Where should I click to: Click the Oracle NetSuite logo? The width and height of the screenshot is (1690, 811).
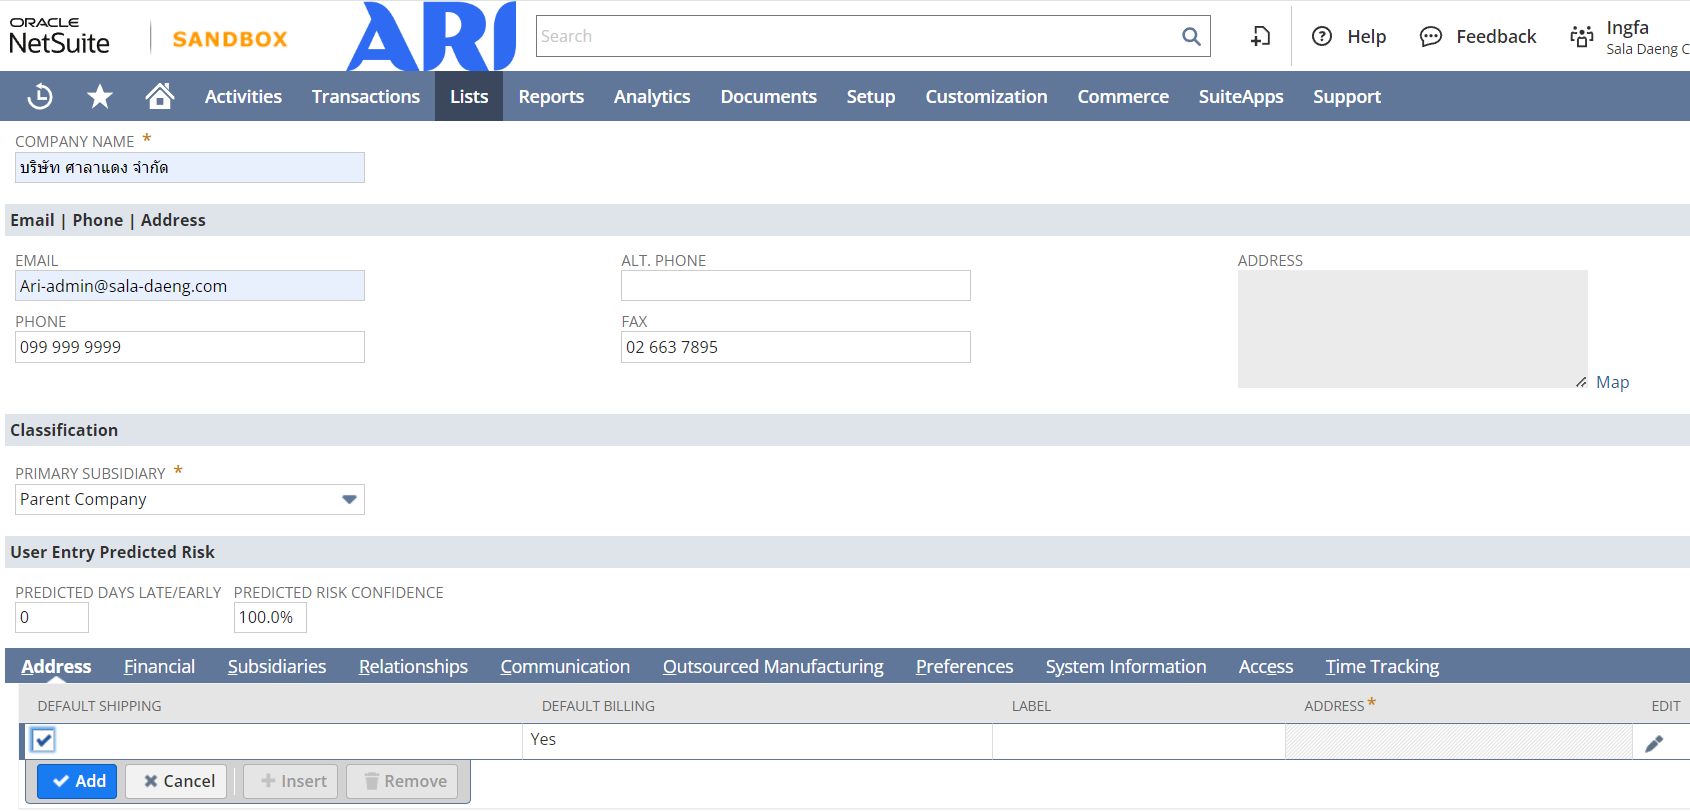coord(60,36)
